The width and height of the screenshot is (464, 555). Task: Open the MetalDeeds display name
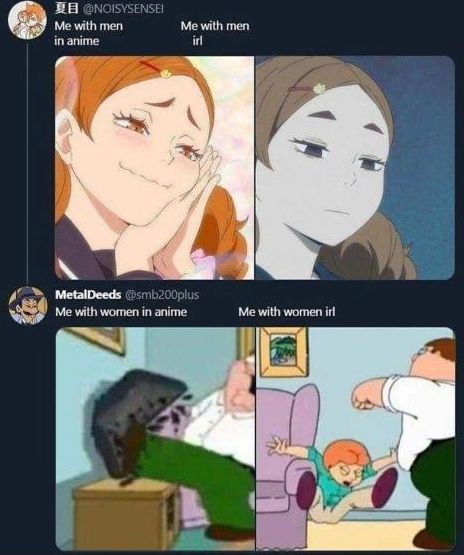tap(88, 295)
